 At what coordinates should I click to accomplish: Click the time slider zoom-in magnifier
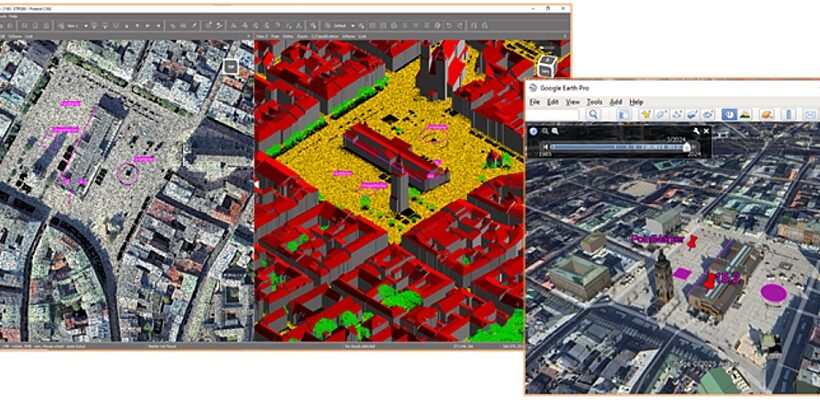[x=555, y=131]
